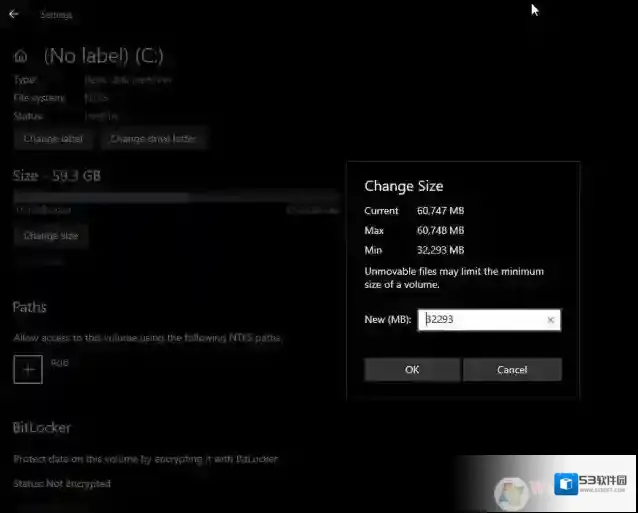638x513 pixels.
Task: Click the Change Size dialog title
Action: pos(403,186)
